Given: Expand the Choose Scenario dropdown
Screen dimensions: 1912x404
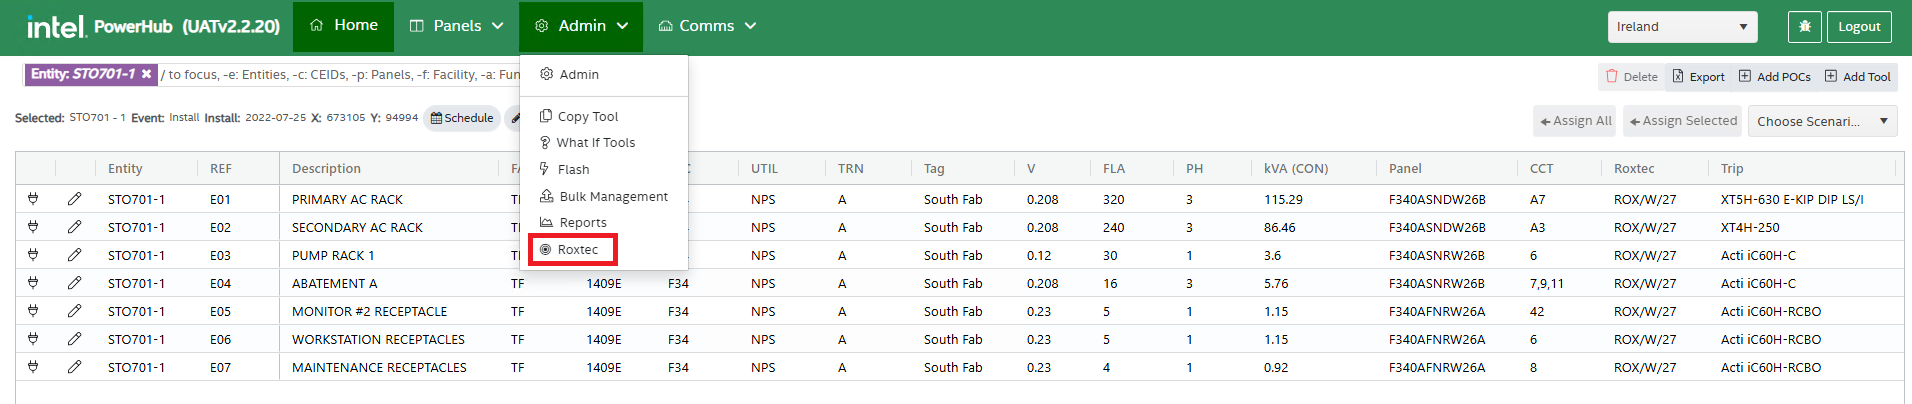Looking at the screenshot, I should click(1822, 121).
